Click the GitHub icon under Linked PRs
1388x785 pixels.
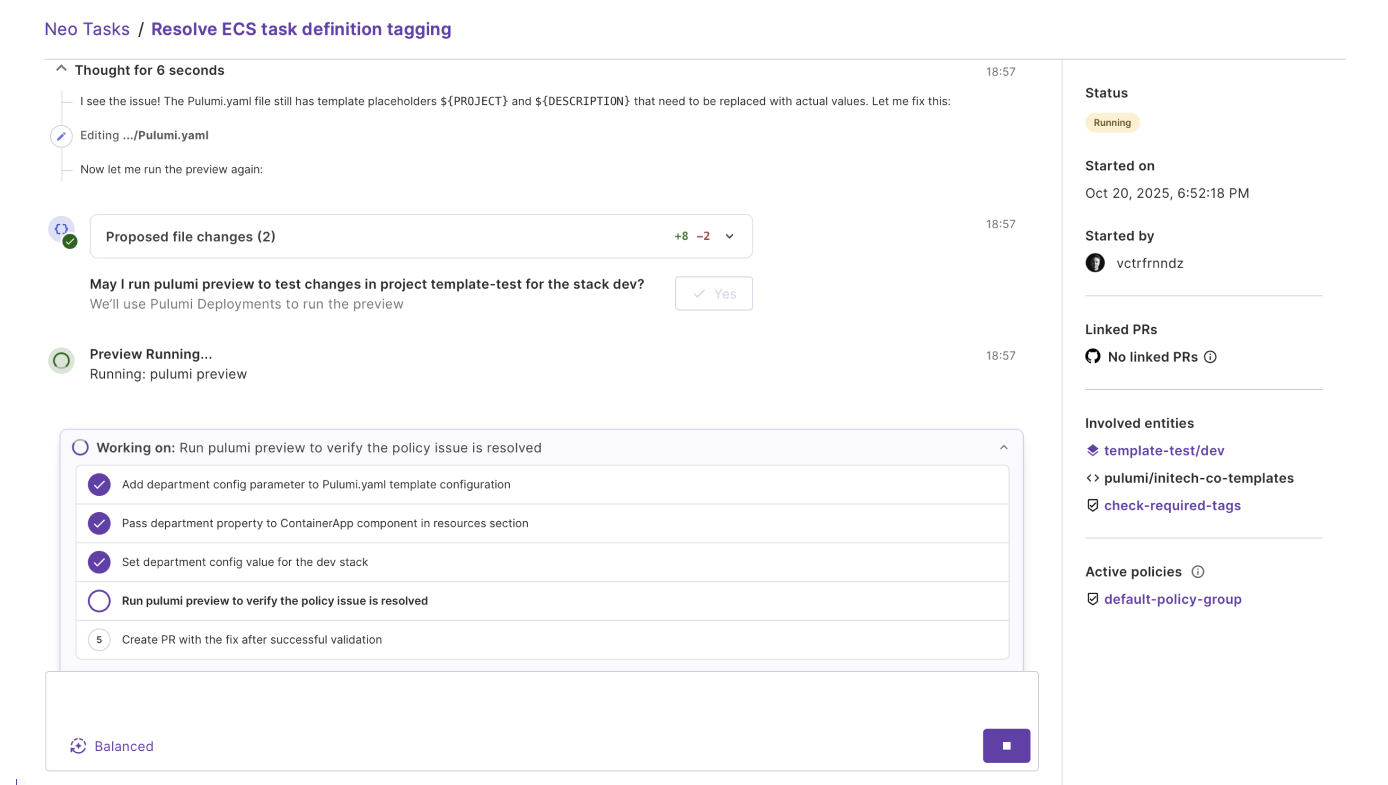coord(1093,357)
